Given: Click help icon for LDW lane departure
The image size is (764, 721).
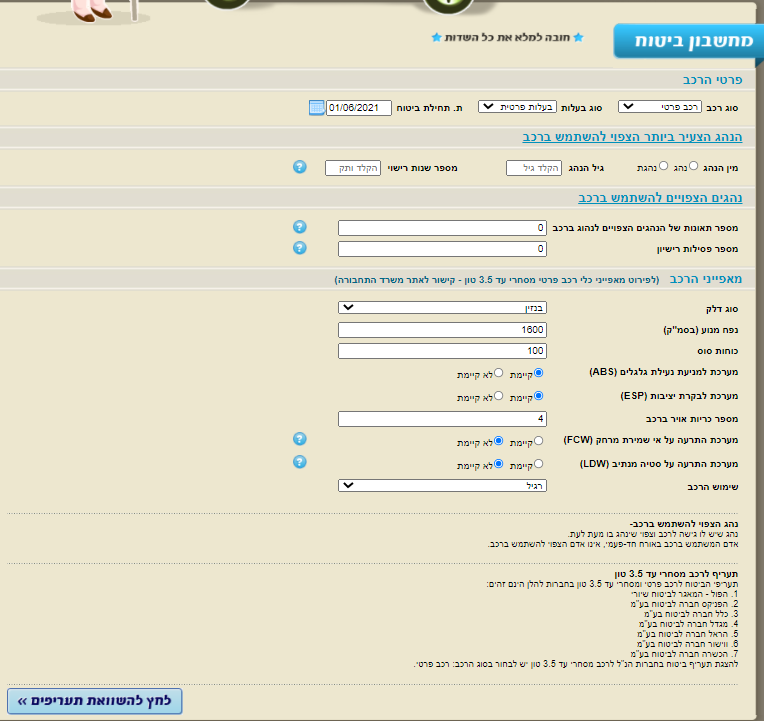Looking at the screenshot, I should click(300, 462).
